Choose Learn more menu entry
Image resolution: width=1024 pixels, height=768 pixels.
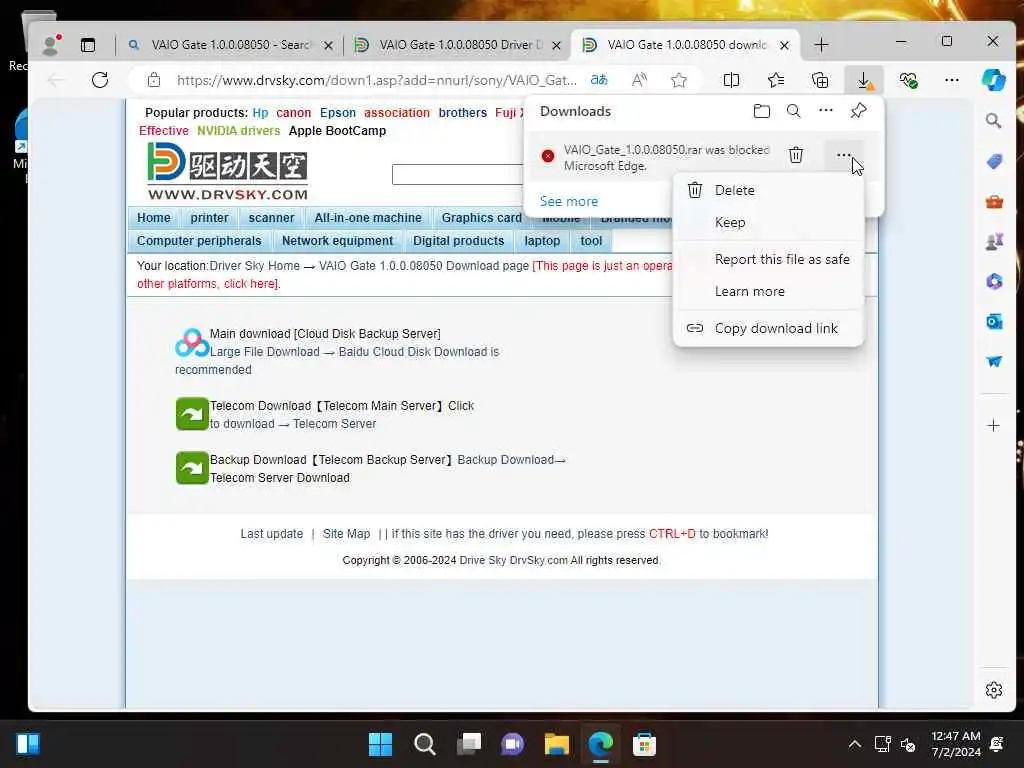pos(769,291)
